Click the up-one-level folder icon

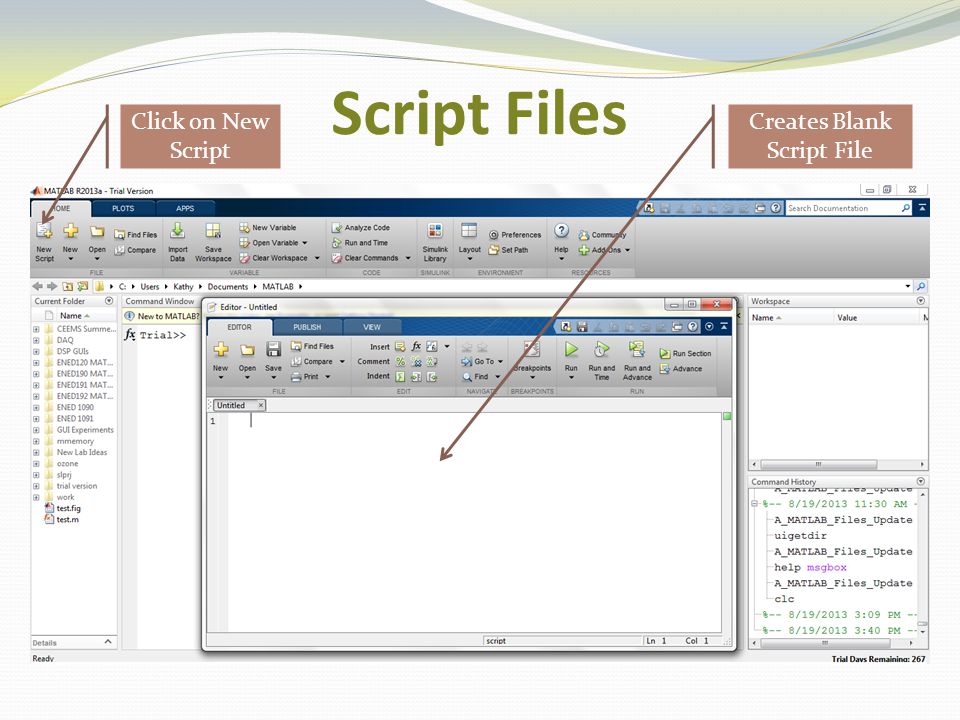67,286
